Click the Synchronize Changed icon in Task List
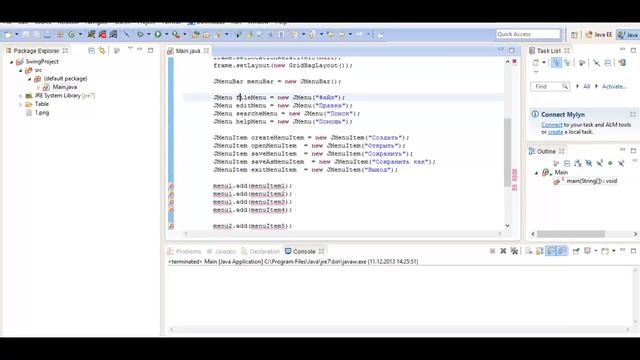The image size is (640, 360). point(622,63)
